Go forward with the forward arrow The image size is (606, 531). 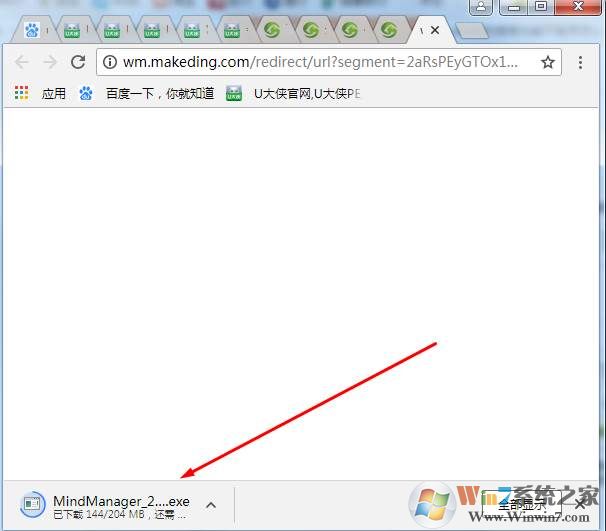coord(50,62)
